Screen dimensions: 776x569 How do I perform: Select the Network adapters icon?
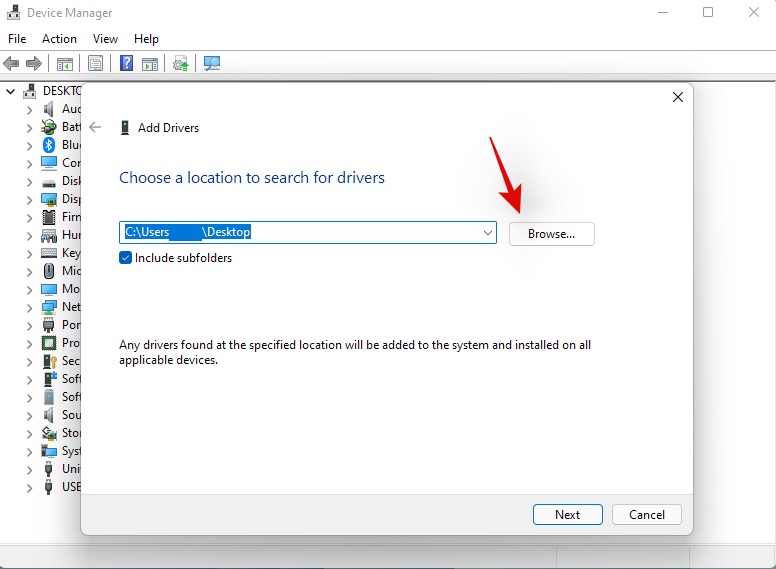point(48,307)
